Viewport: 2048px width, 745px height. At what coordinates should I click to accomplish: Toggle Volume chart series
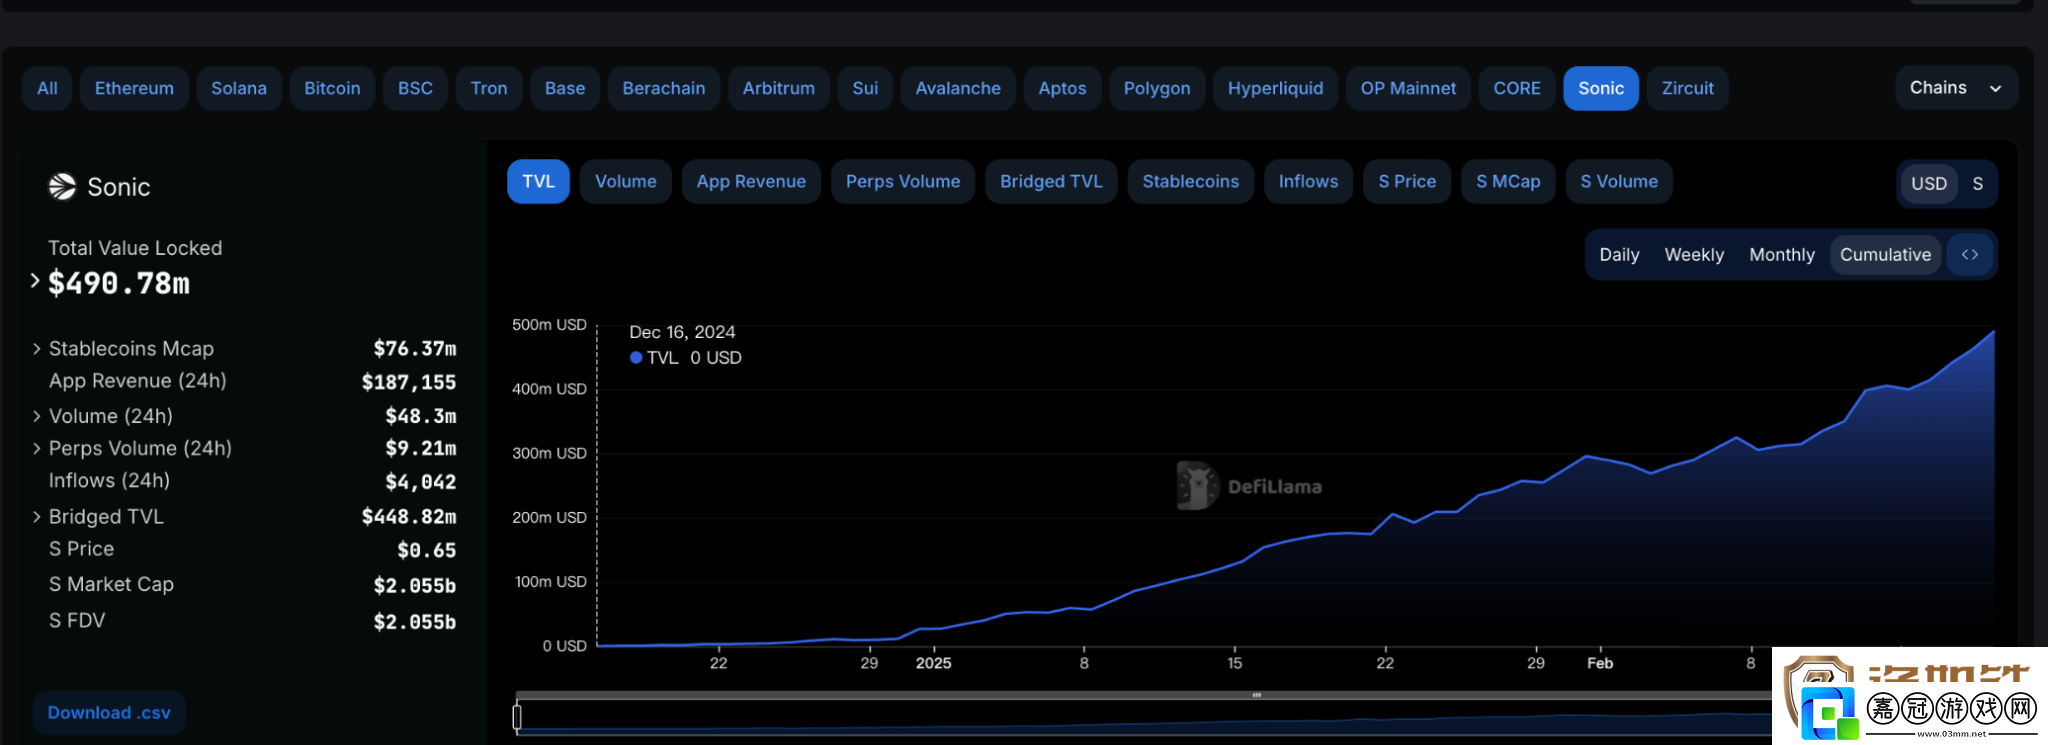coord(626,182)
